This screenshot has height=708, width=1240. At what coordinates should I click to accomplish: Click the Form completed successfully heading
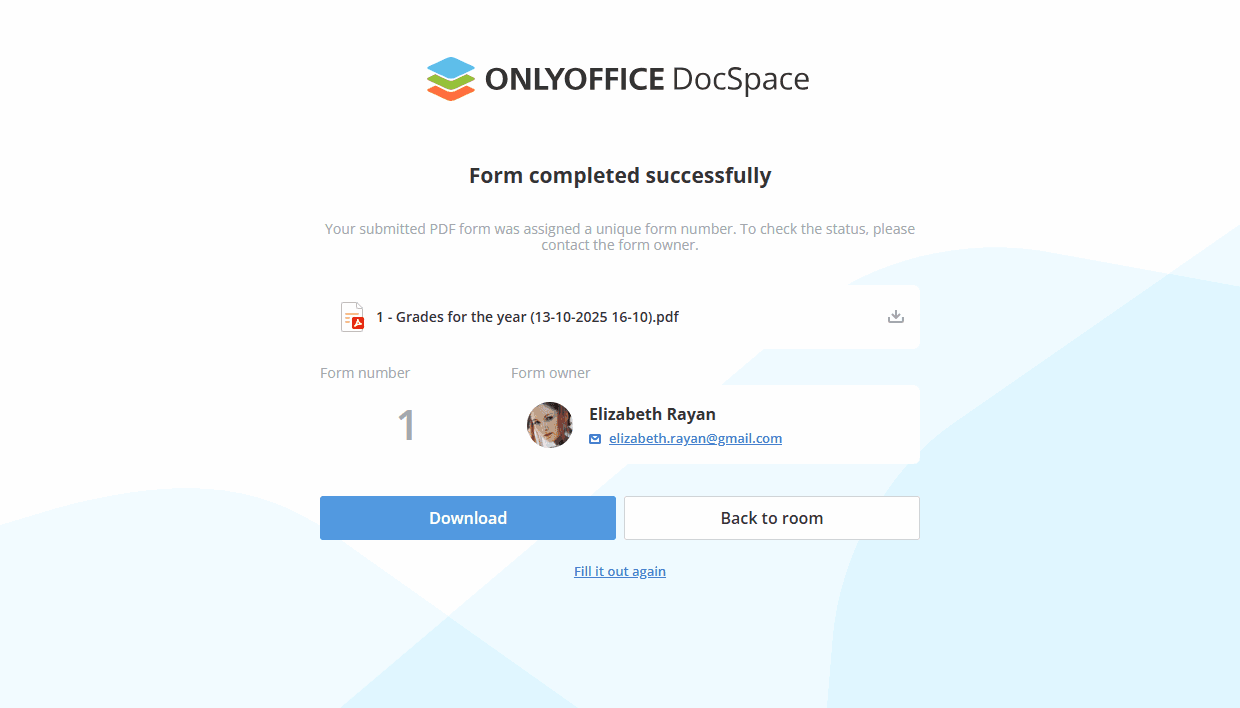click(620, 176)
